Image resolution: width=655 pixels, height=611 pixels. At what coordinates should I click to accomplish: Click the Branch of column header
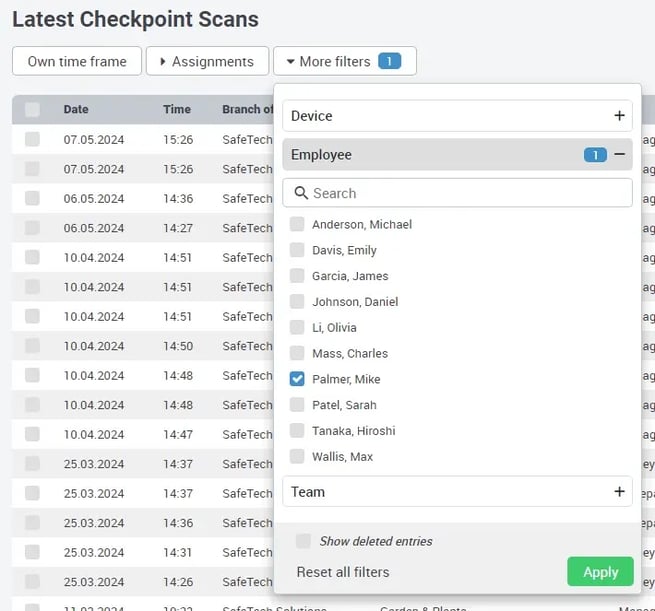247,109
